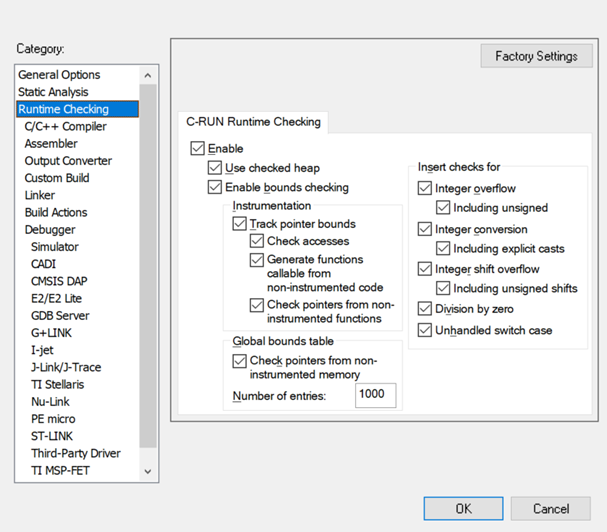The image size is (607, 532).
Task: Confirm with the OK button
Action: [463, 508]
